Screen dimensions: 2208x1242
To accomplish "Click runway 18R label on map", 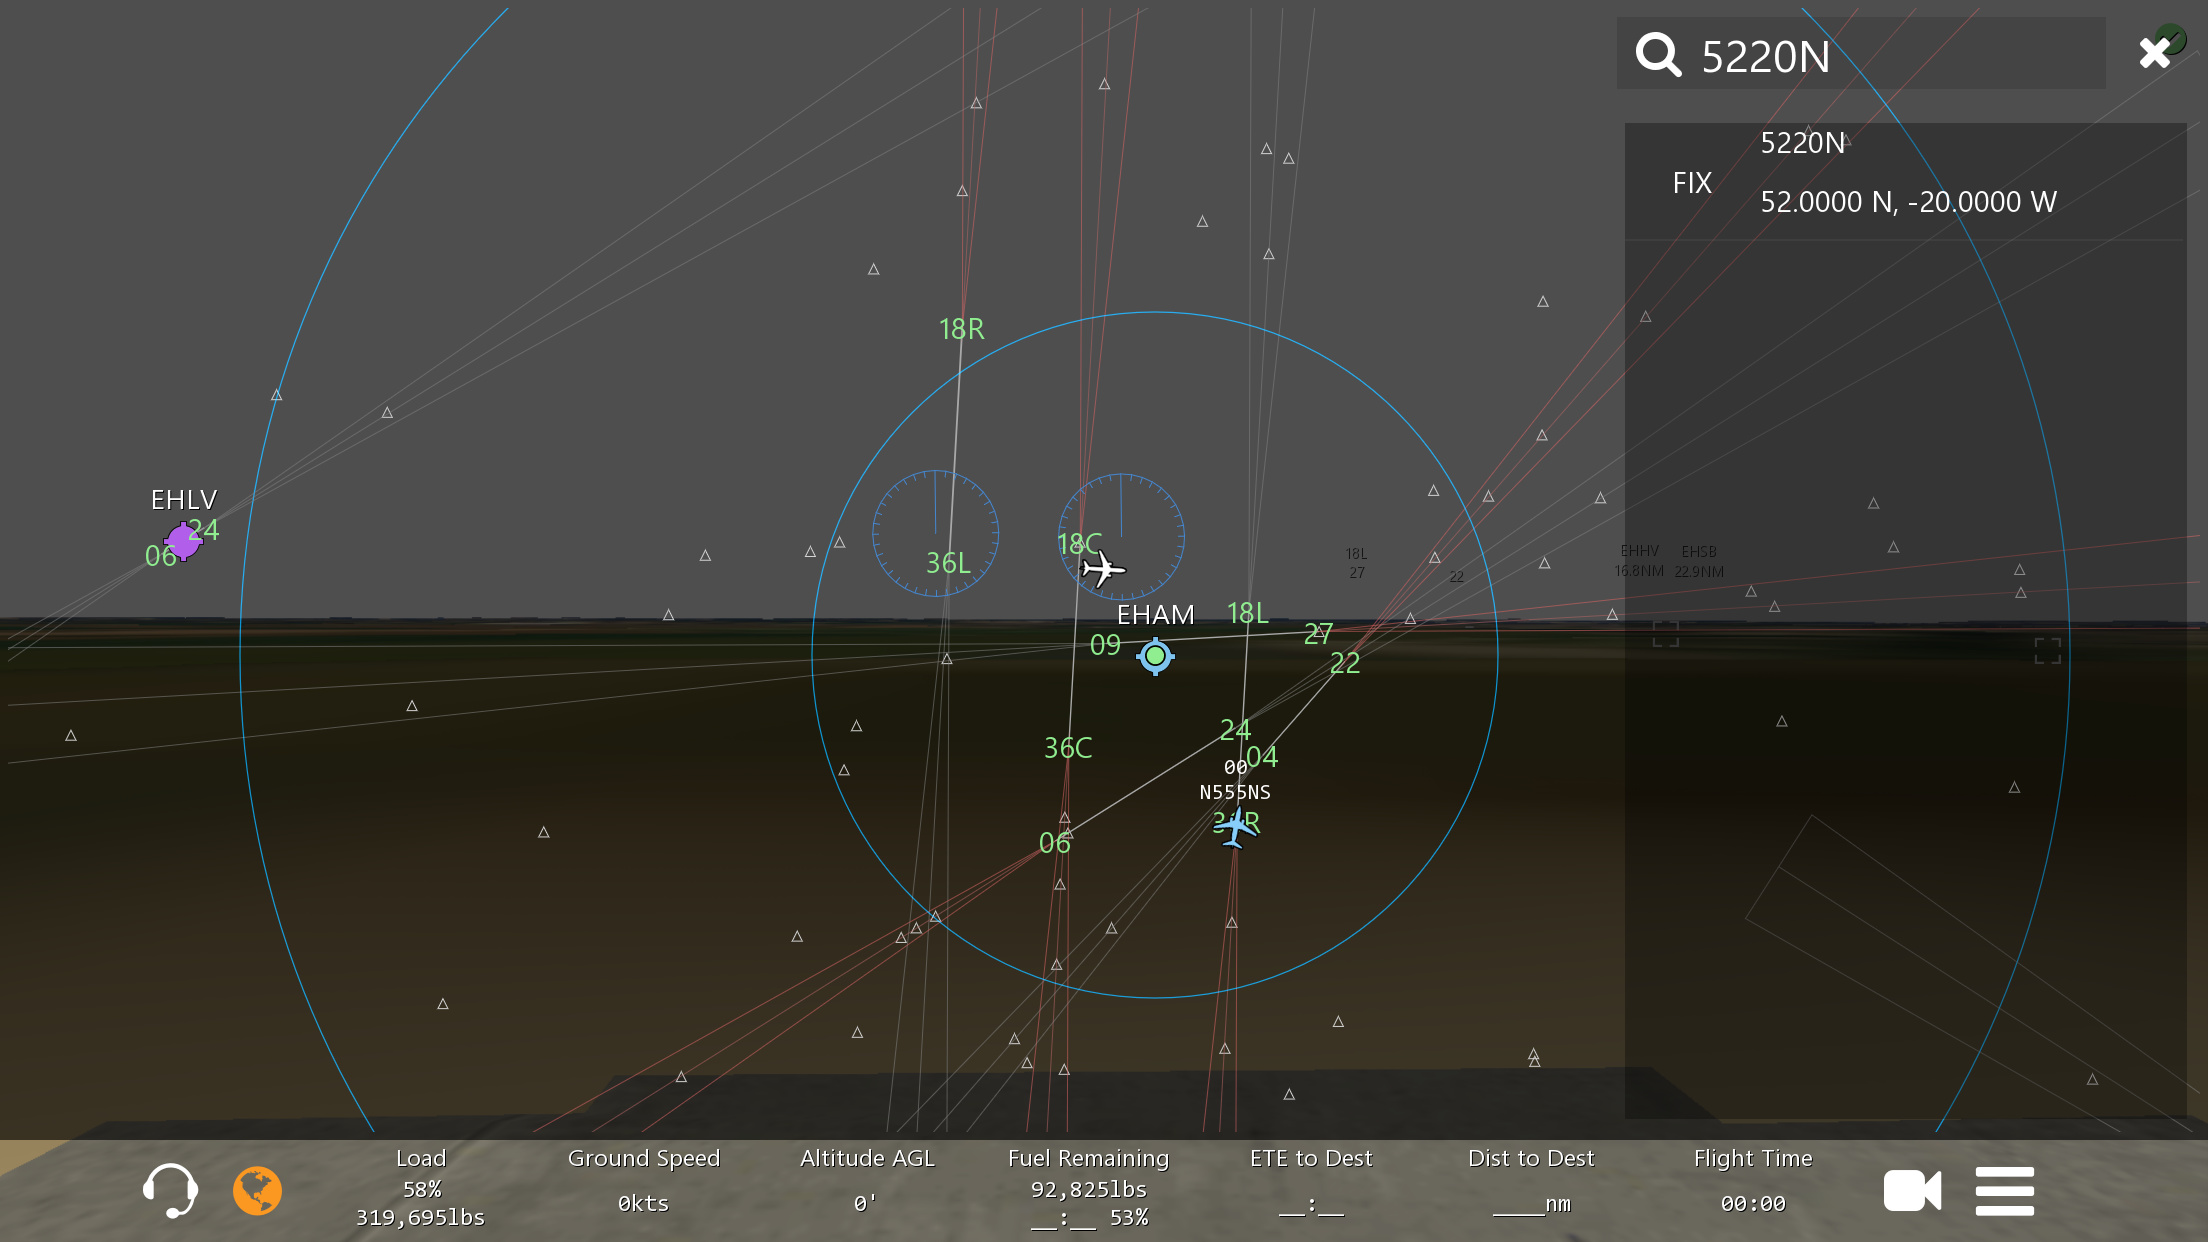I will coord(961,329).
